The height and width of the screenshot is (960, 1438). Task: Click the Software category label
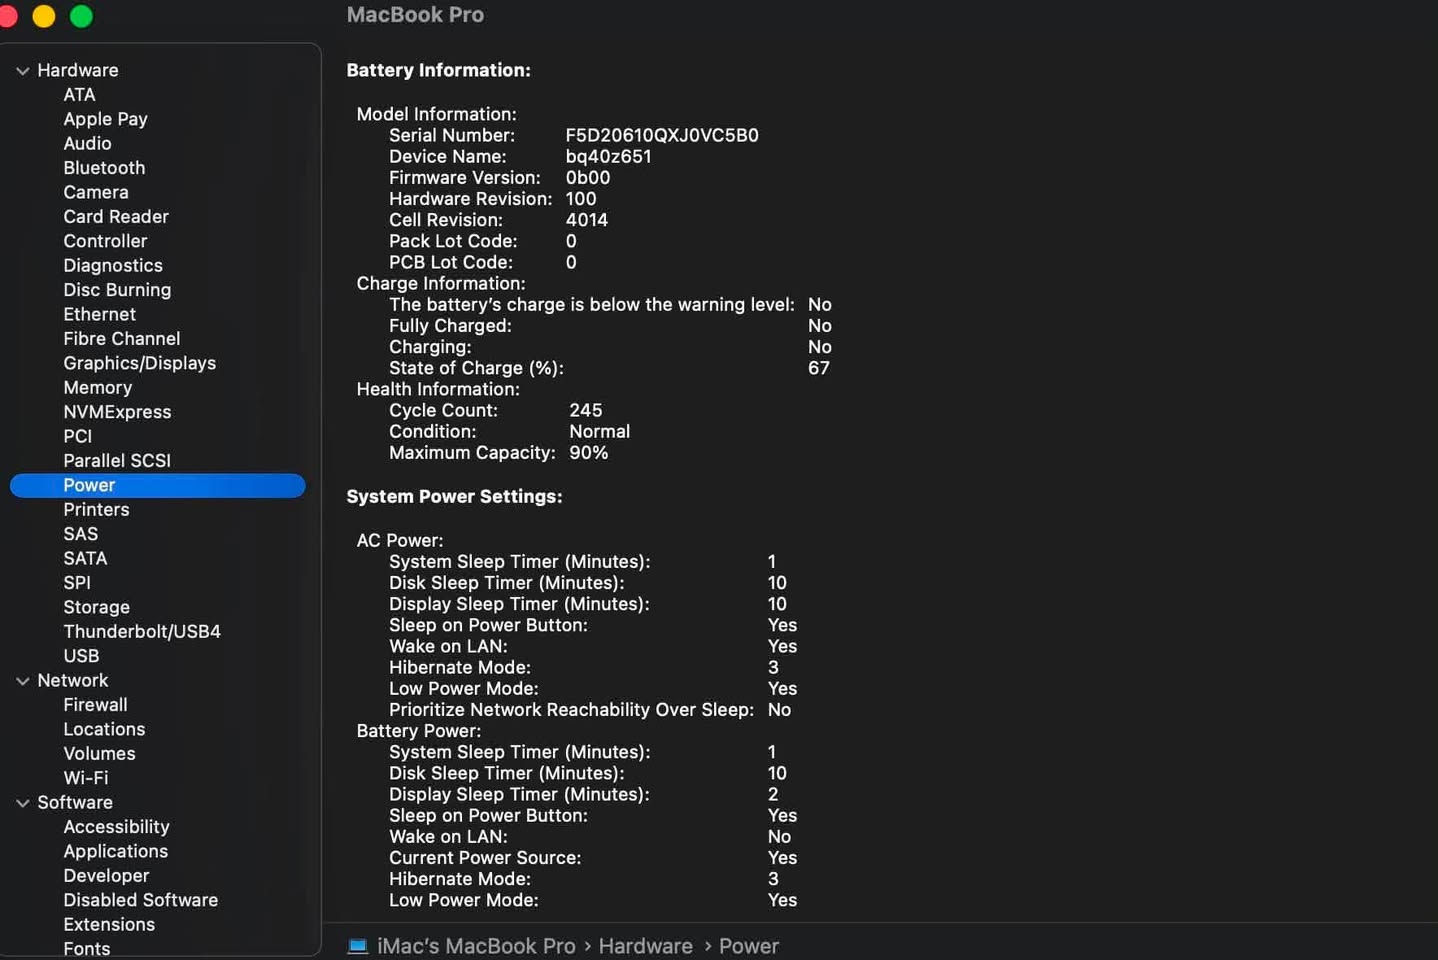[x=75, y=802]
